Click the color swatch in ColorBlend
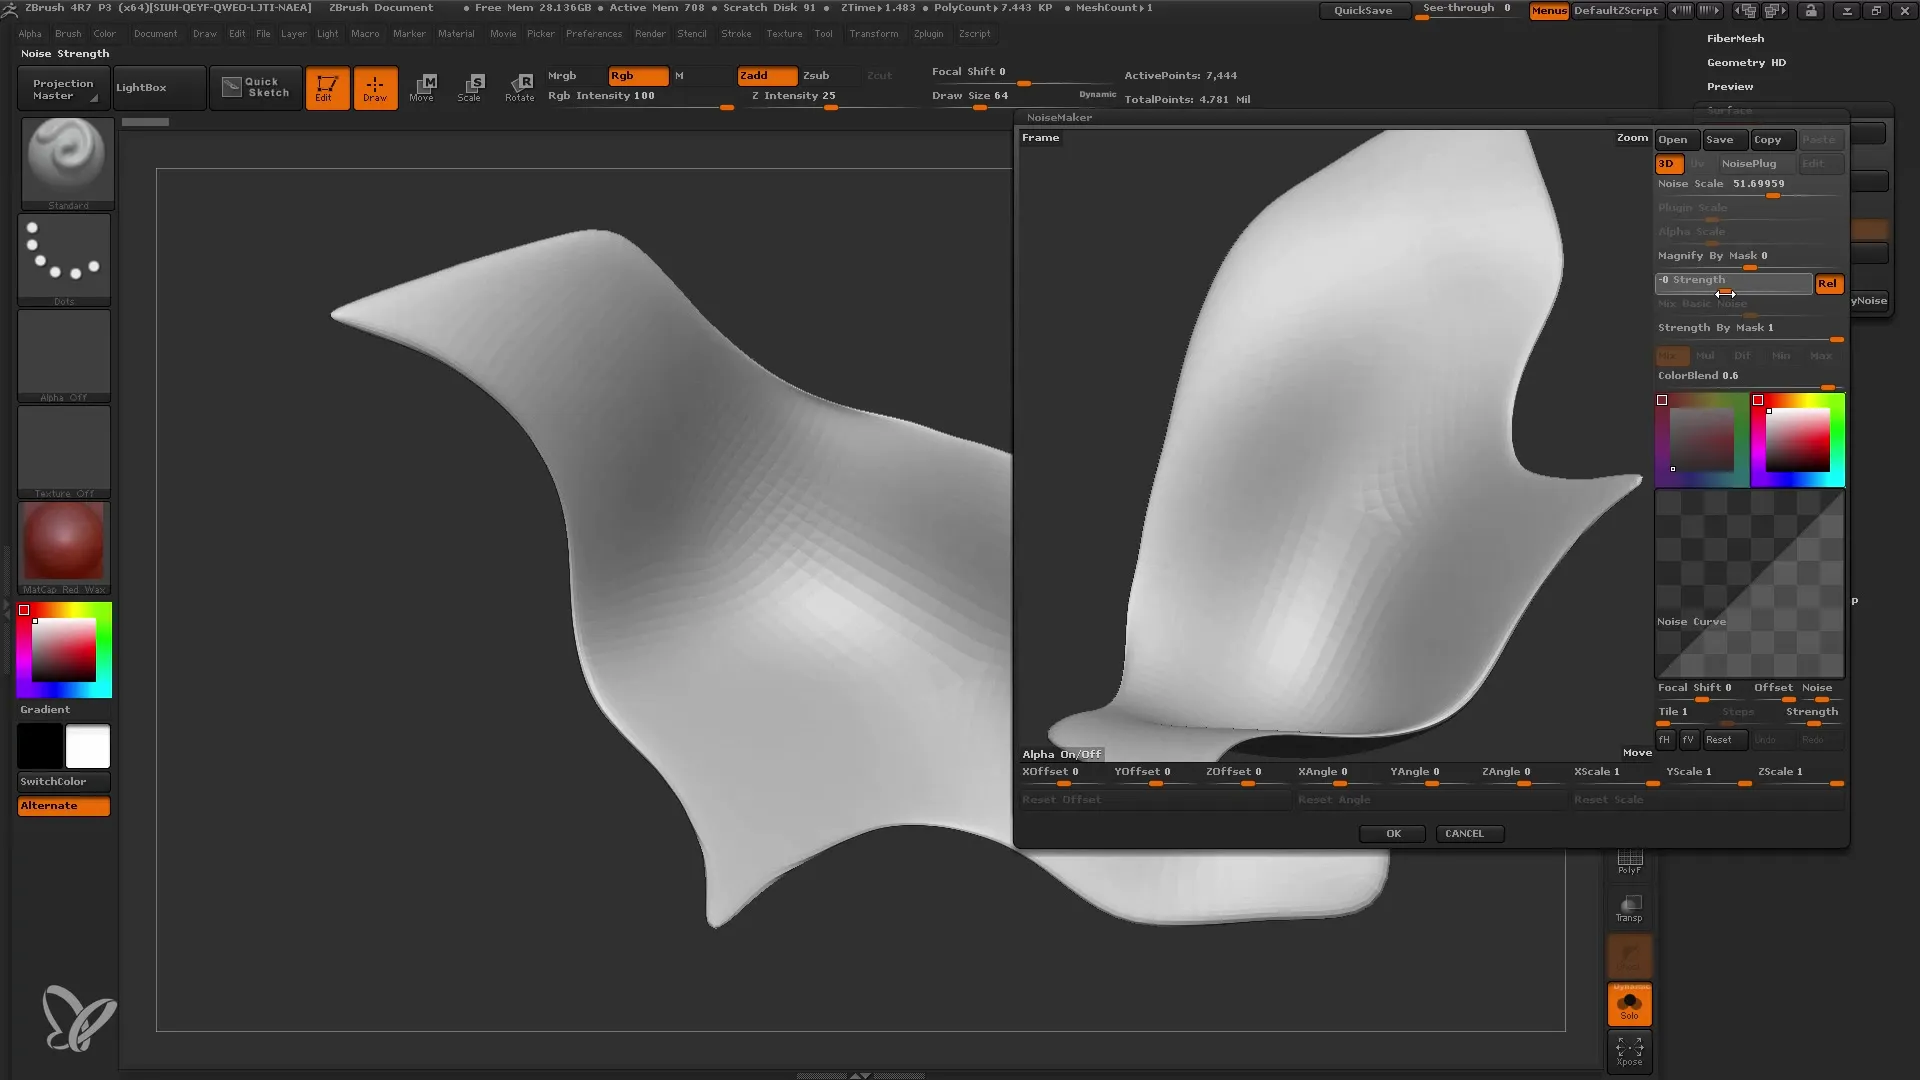This screenshot has width=1920, height=1080. coord(1663,400)
